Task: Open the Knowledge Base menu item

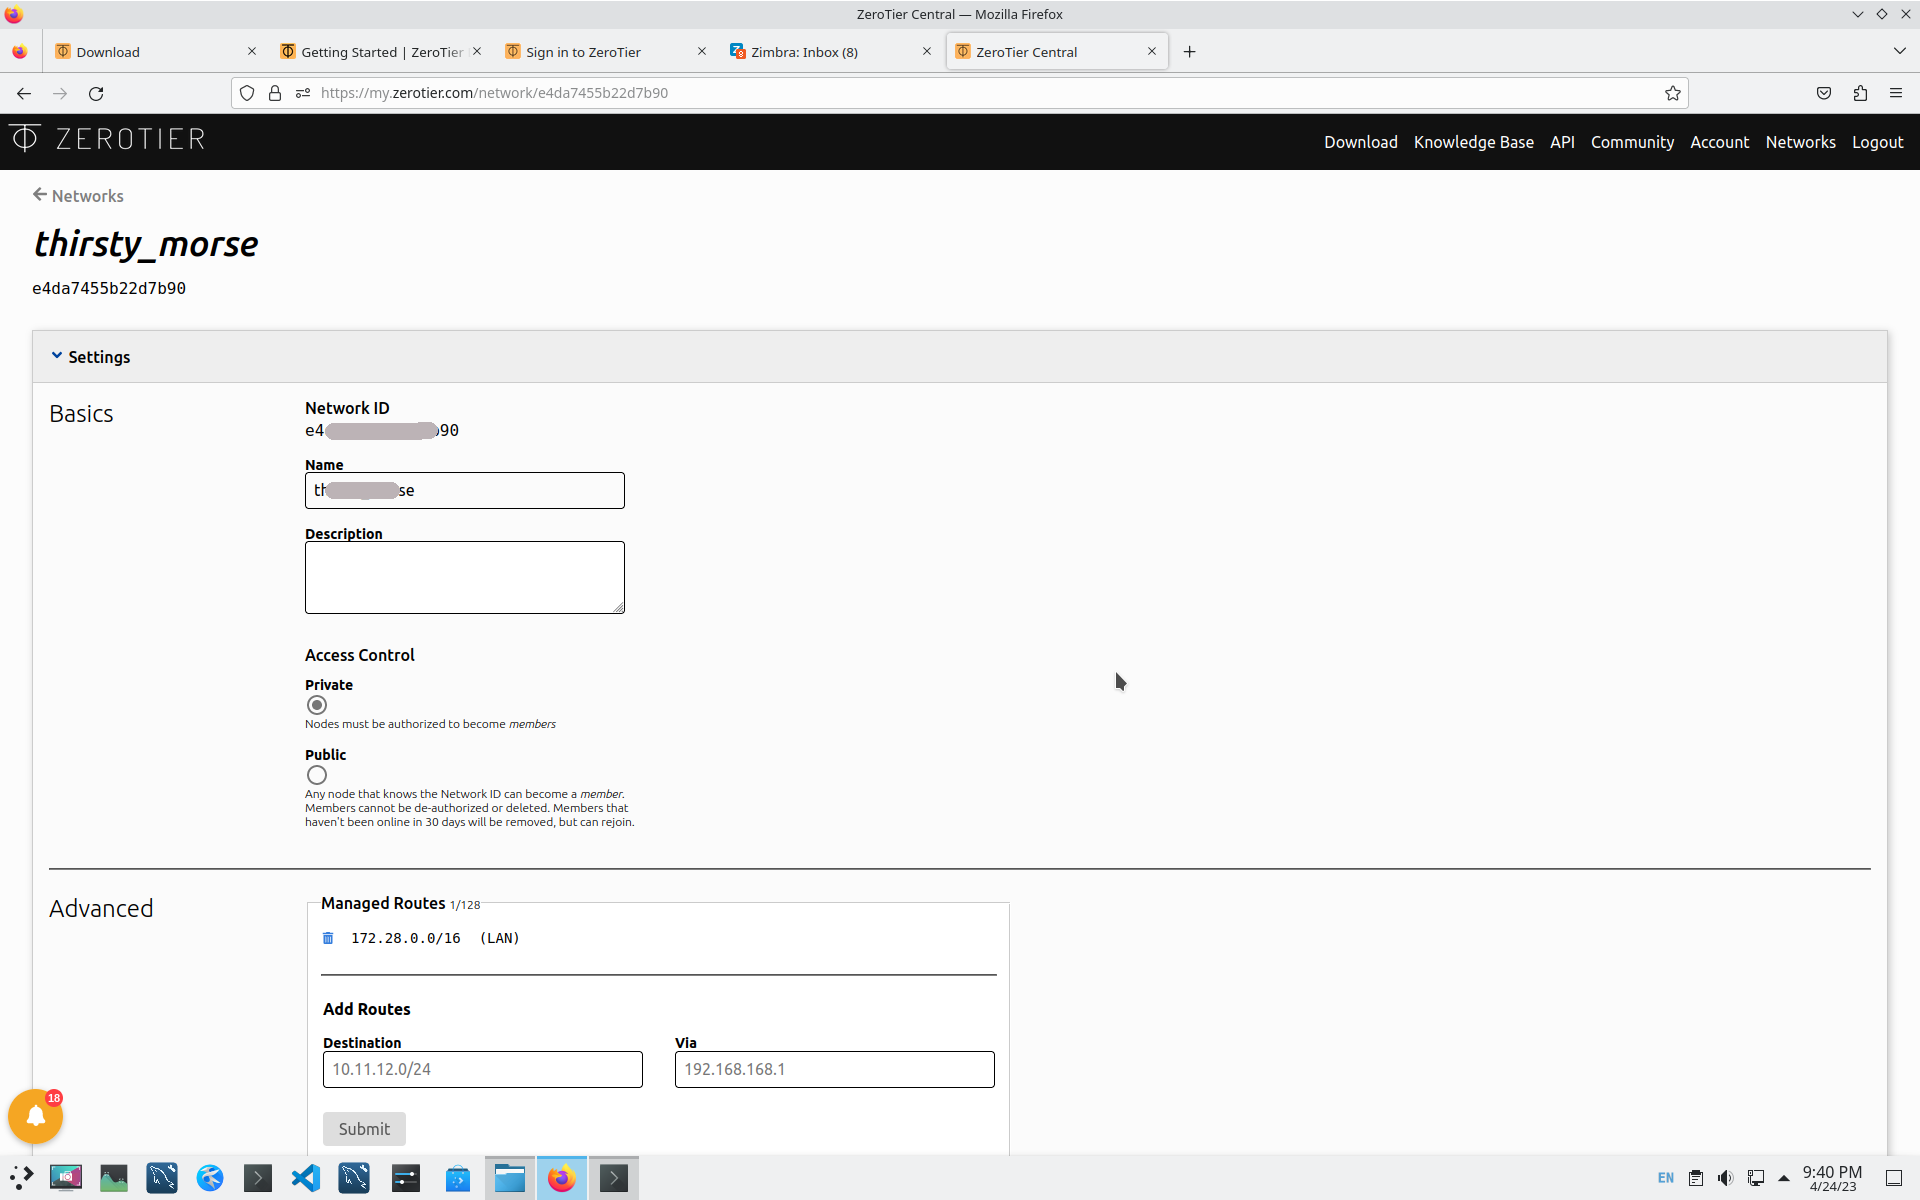Action: [x=1473, y=142]
